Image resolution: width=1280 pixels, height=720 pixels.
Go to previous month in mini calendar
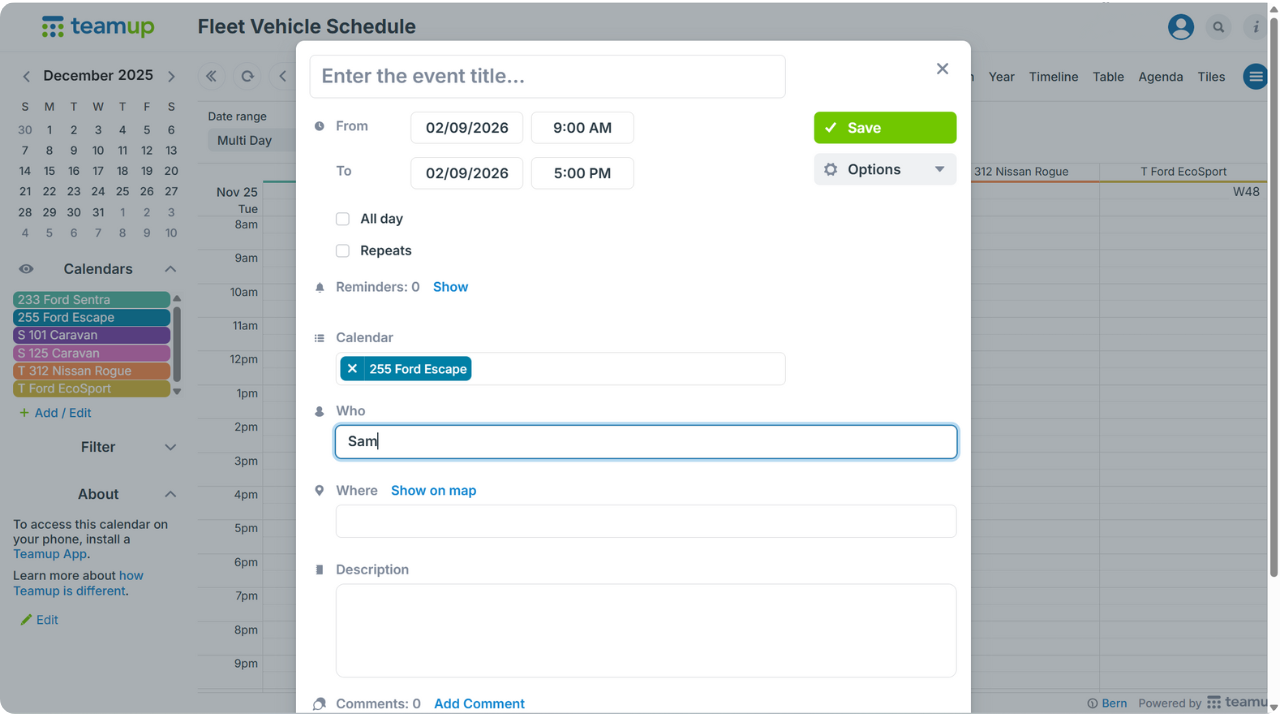coord(26,76)
